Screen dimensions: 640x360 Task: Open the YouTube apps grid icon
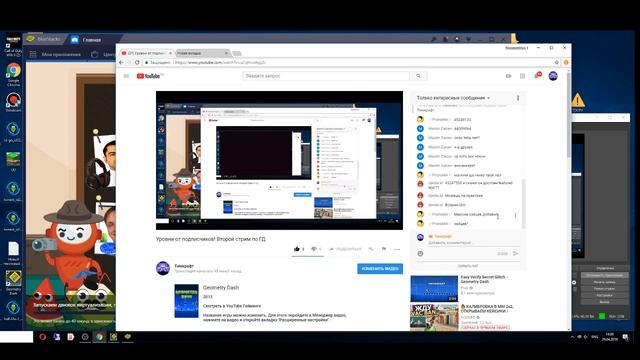(522, 76)
